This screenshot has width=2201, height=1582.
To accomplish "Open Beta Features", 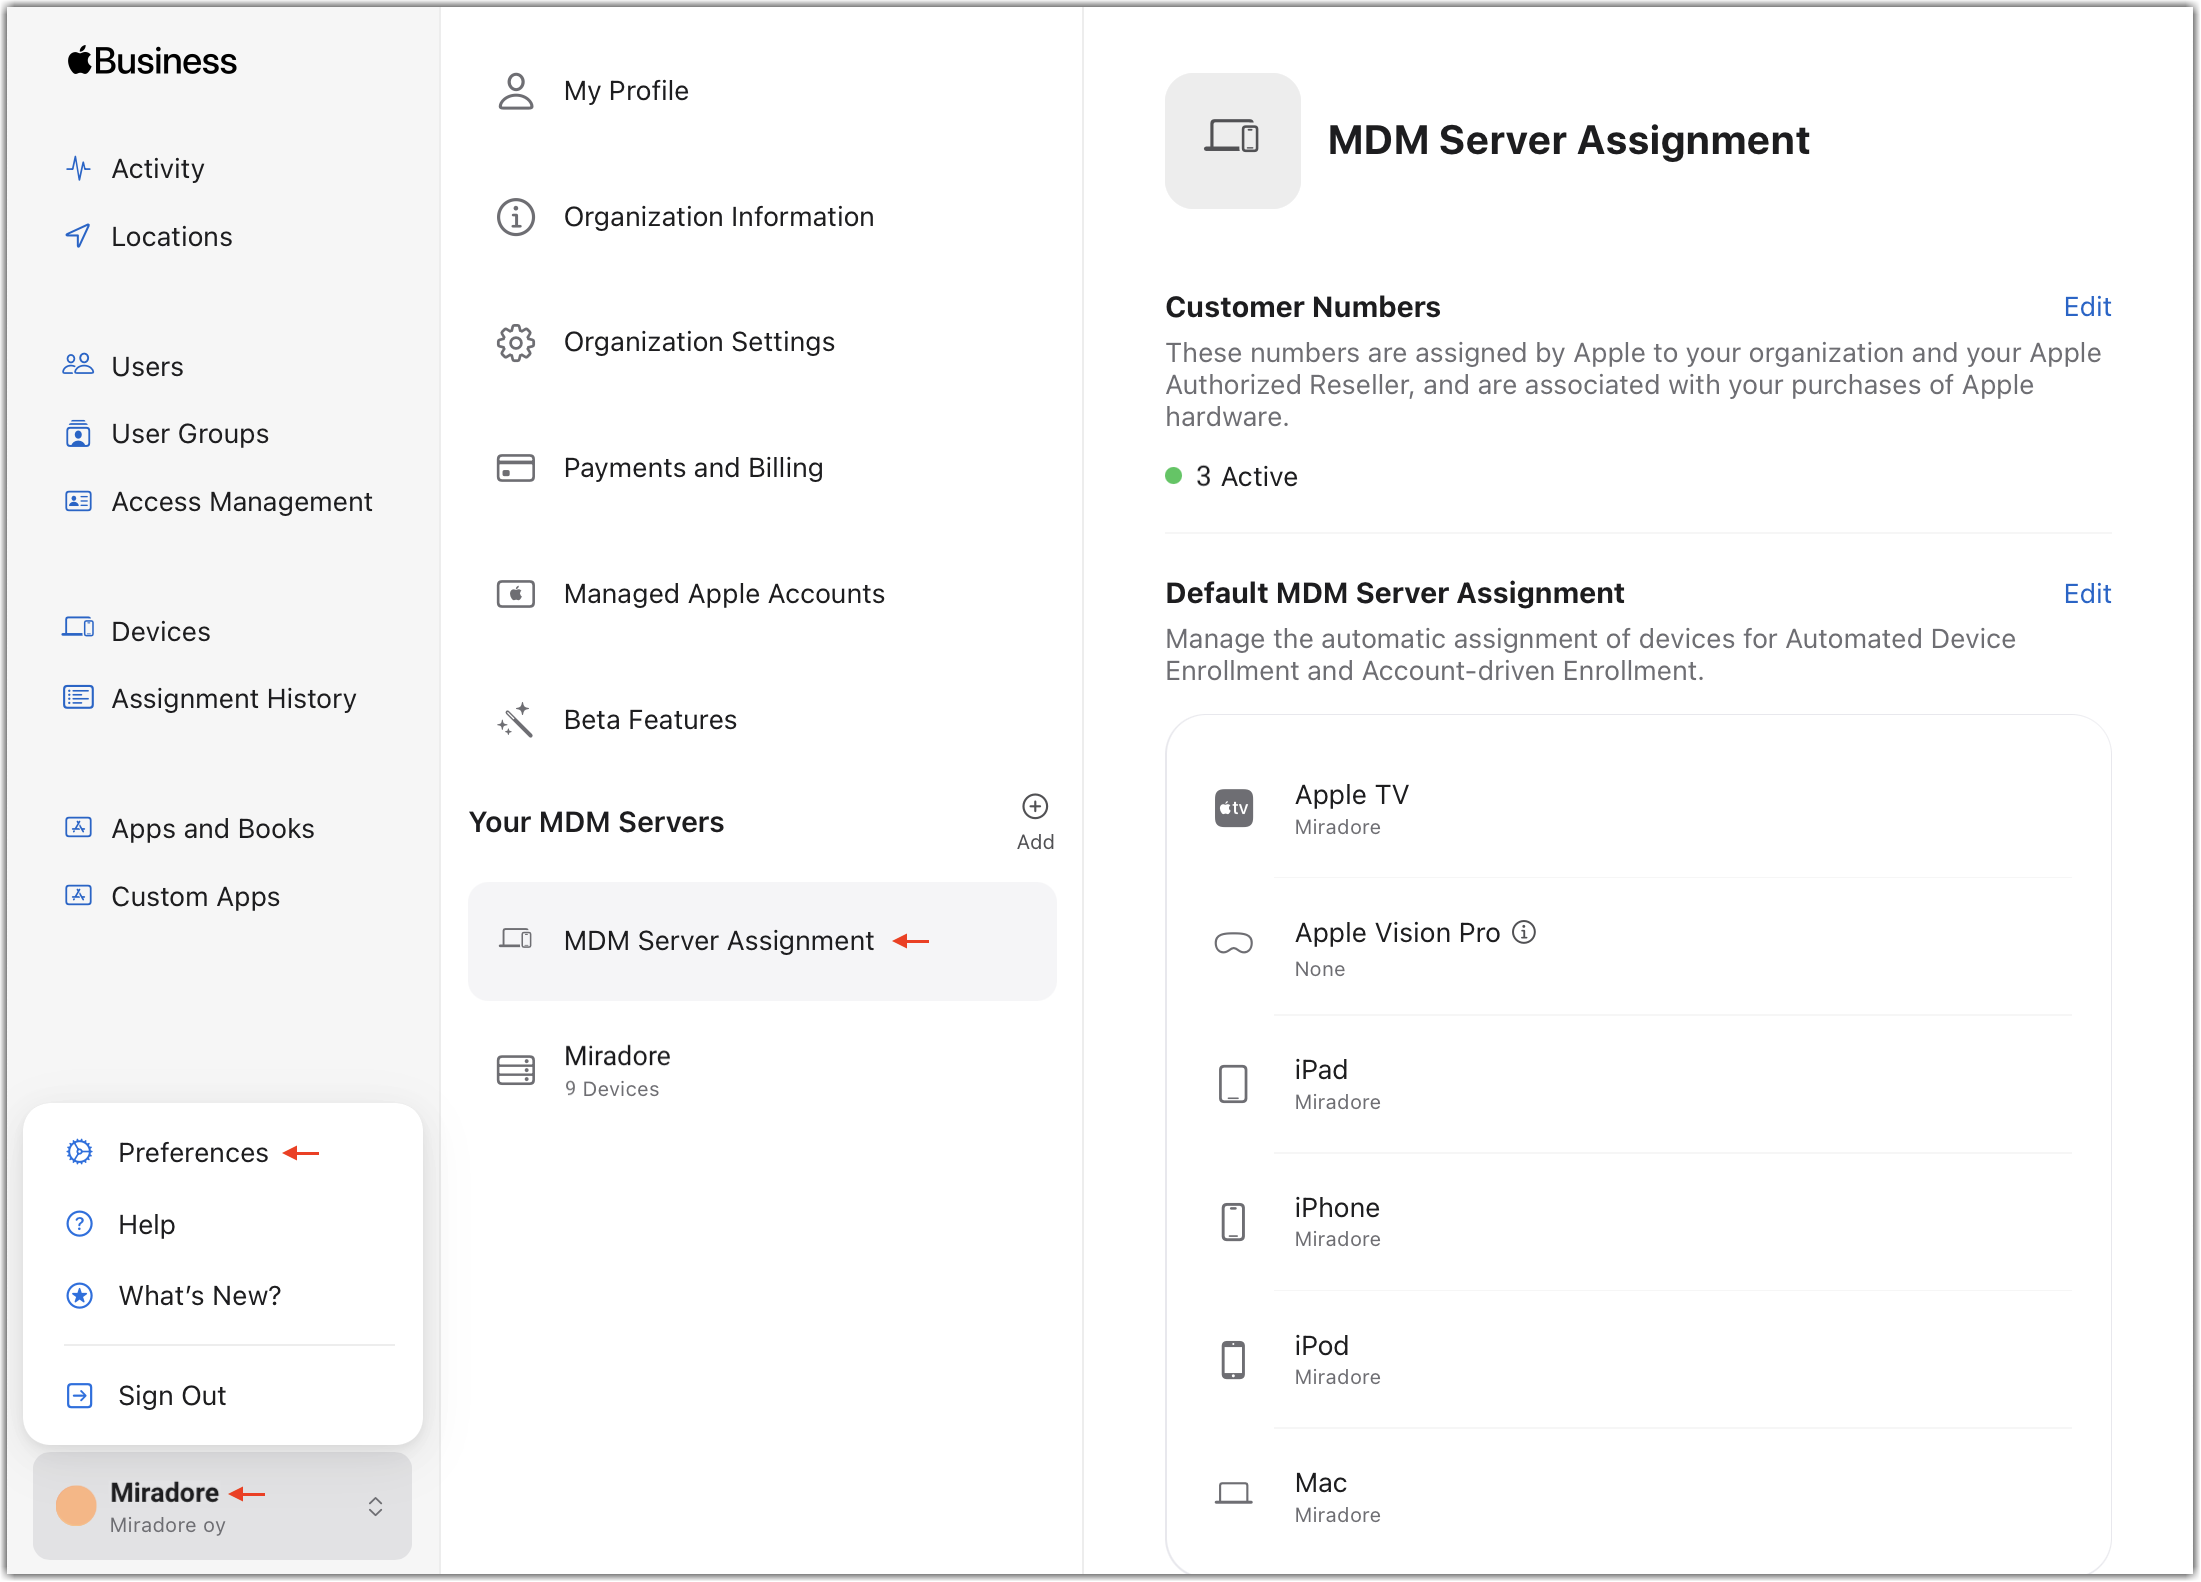I will (x=650, y=720).
